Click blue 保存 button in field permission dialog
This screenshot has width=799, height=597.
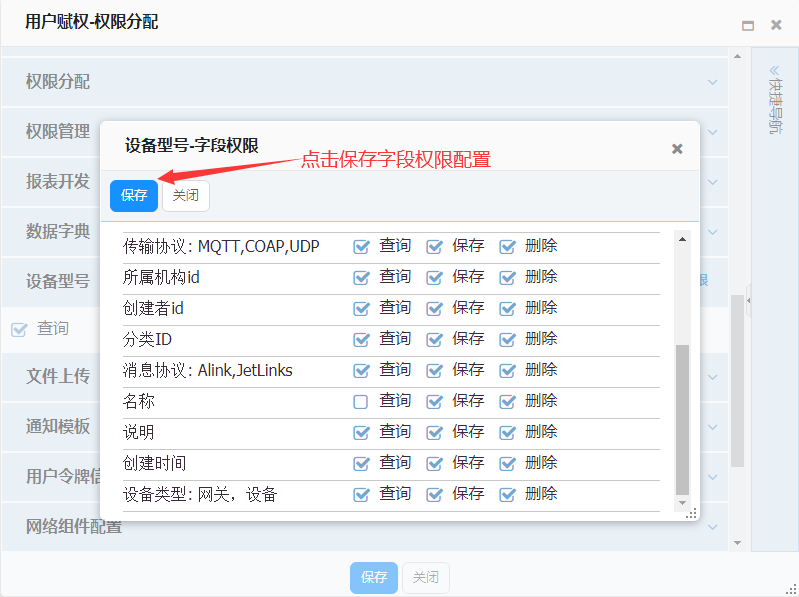pyautogui.click(x=134, y=196)
